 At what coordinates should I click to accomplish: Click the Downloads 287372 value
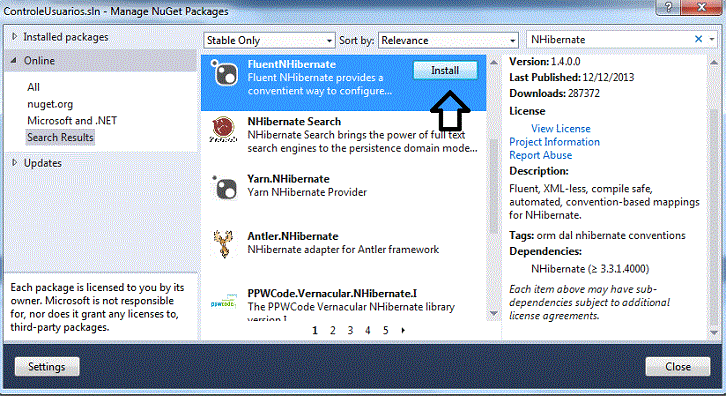click(x=583, y=93)
